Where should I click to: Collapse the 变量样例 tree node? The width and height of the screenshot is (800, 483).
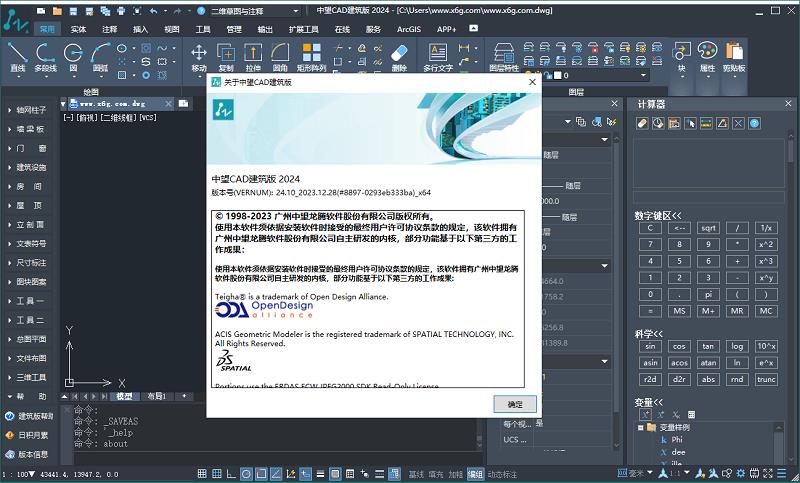640,427
